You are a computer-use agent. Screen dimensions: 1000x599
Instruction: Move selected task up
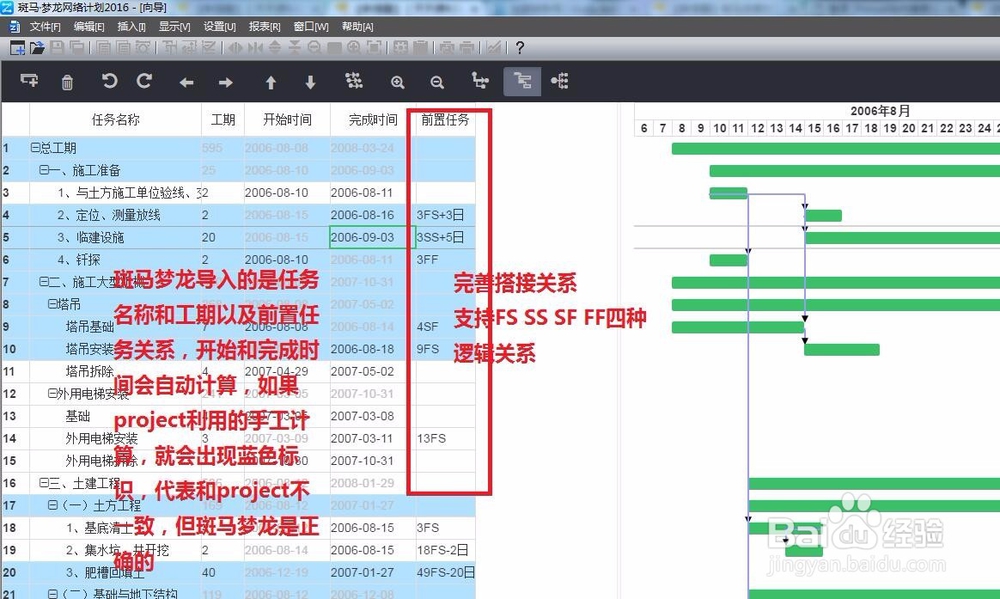[x=271, y=82]
